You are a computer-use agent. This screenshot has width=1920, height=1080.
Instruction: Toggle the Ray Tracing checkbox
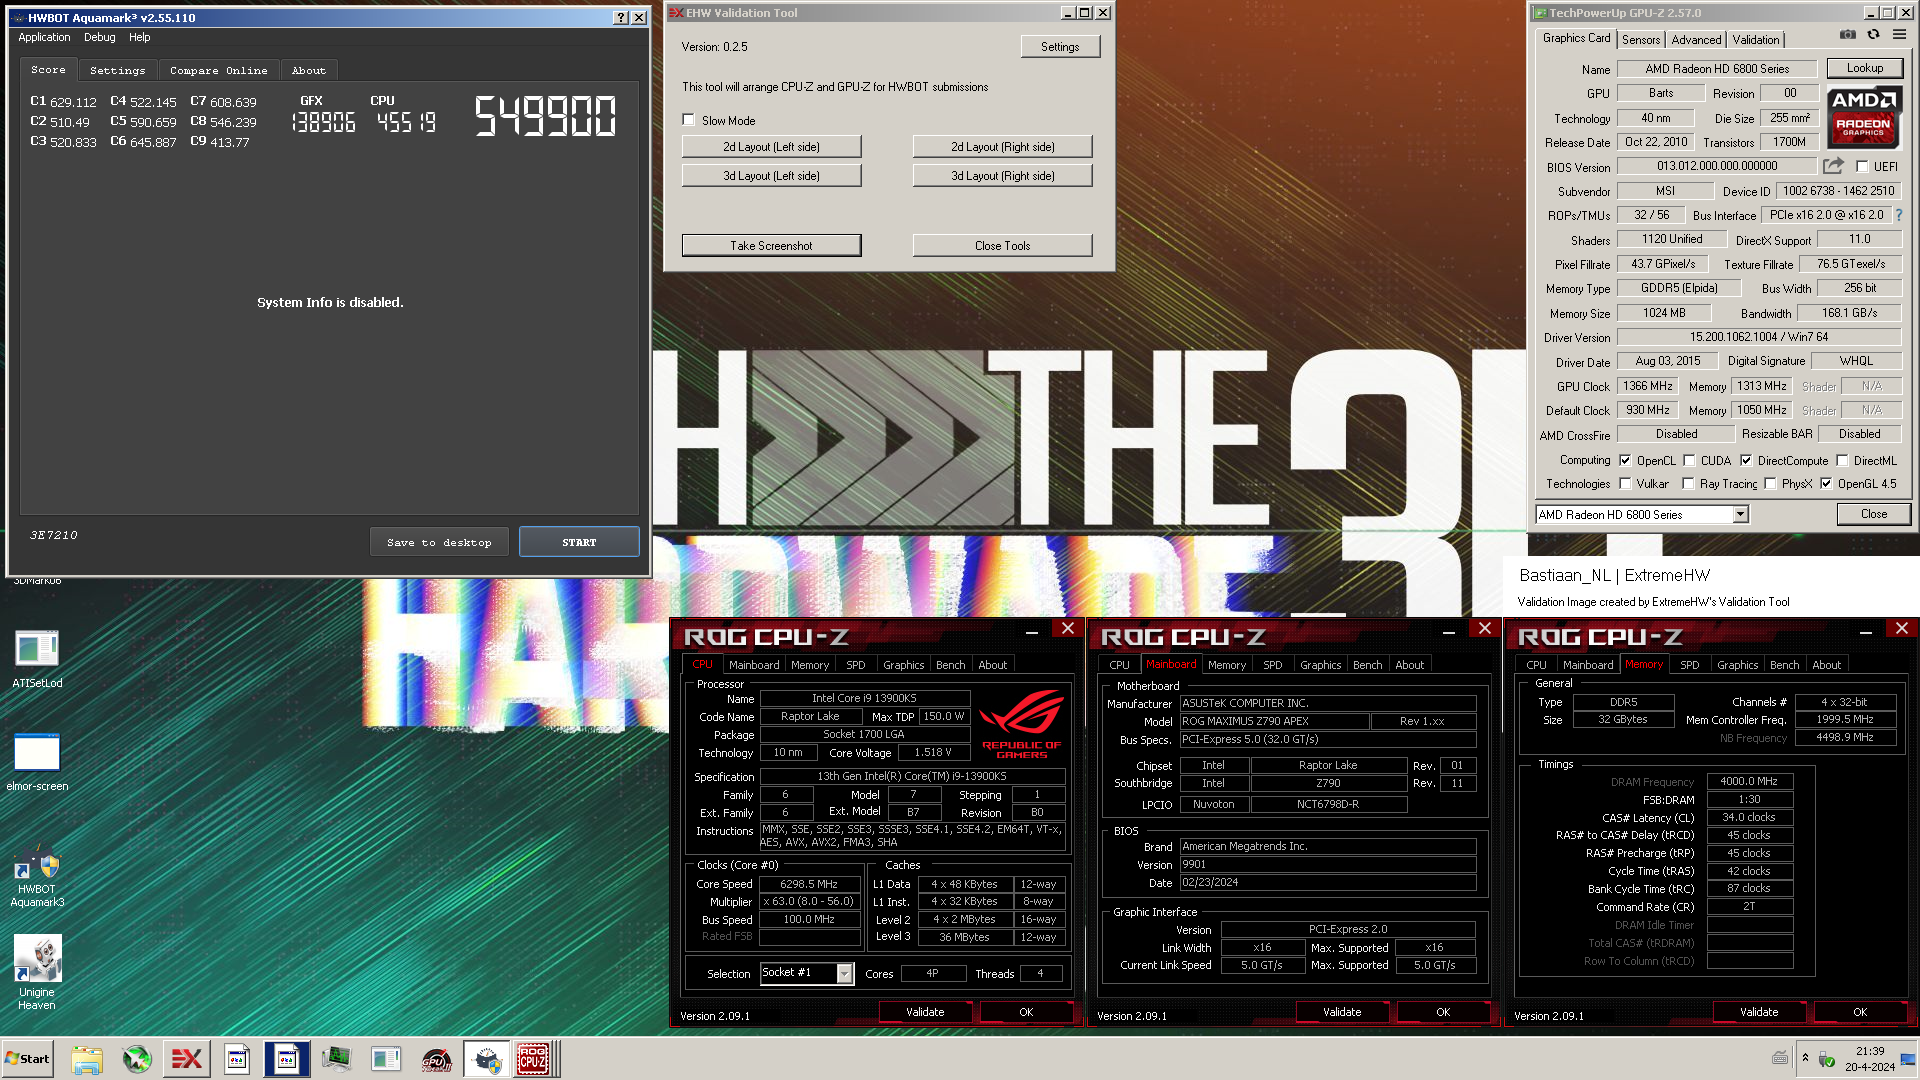[x=1689, y=484]
